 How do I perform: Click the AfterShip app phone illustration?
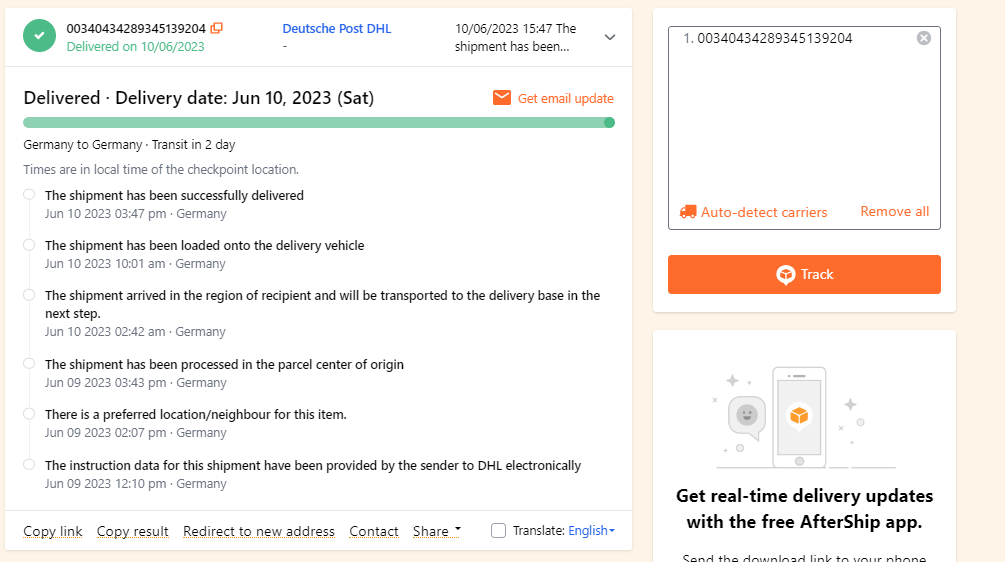point(798,416)
